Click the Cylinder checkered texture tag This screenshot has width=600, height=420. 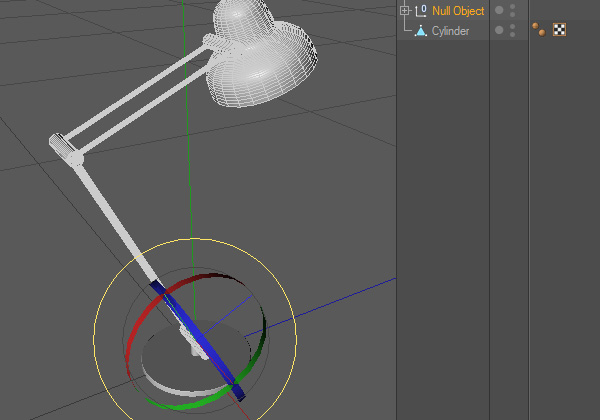click(559, 30)
